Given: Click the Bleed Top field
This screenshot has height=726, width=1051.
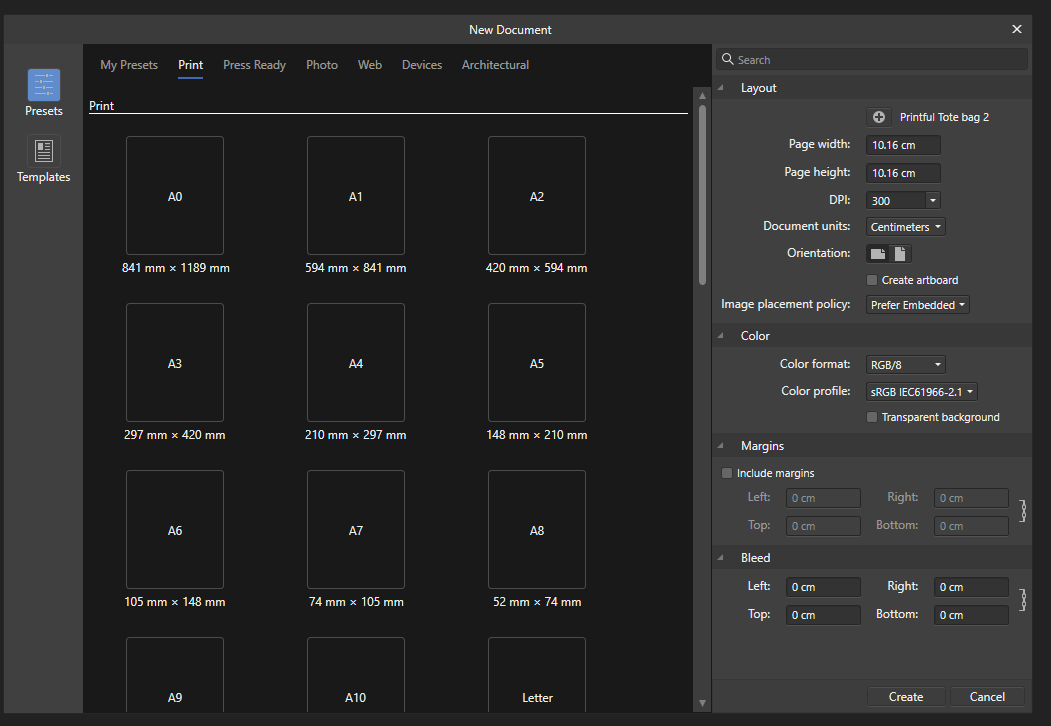Looking at the screenshot, I should (823, 615).
